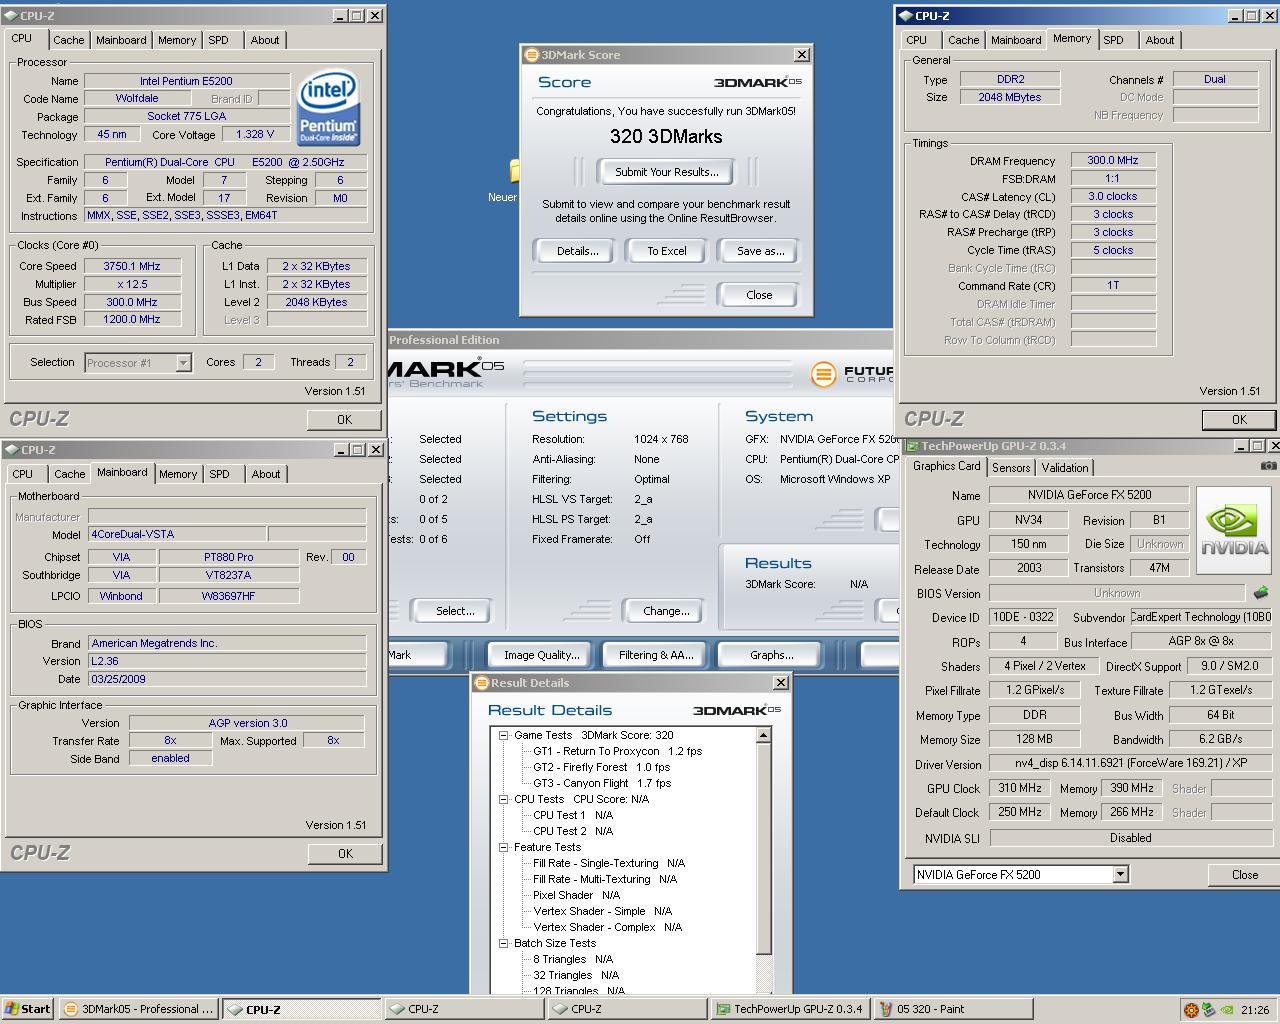1280x1024 pixels.
Task: Click To Excel button
Action: coord(667,251)
